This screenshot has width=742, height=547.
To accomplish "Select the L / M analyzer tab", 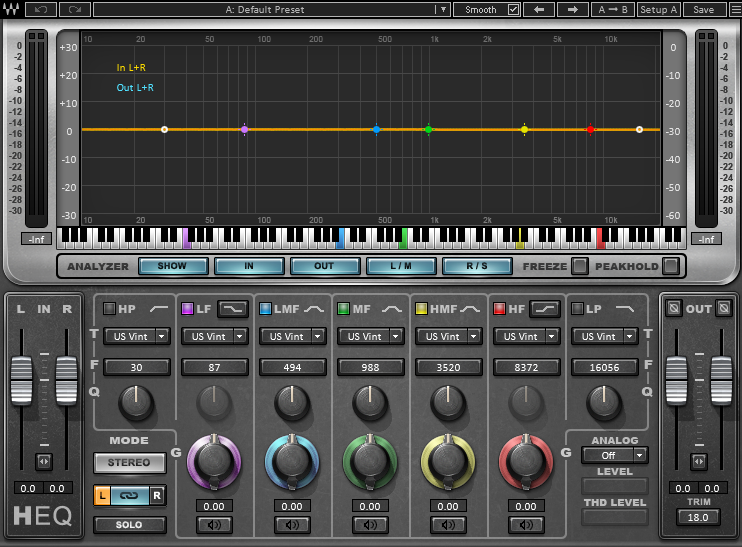I will (401, 266).
